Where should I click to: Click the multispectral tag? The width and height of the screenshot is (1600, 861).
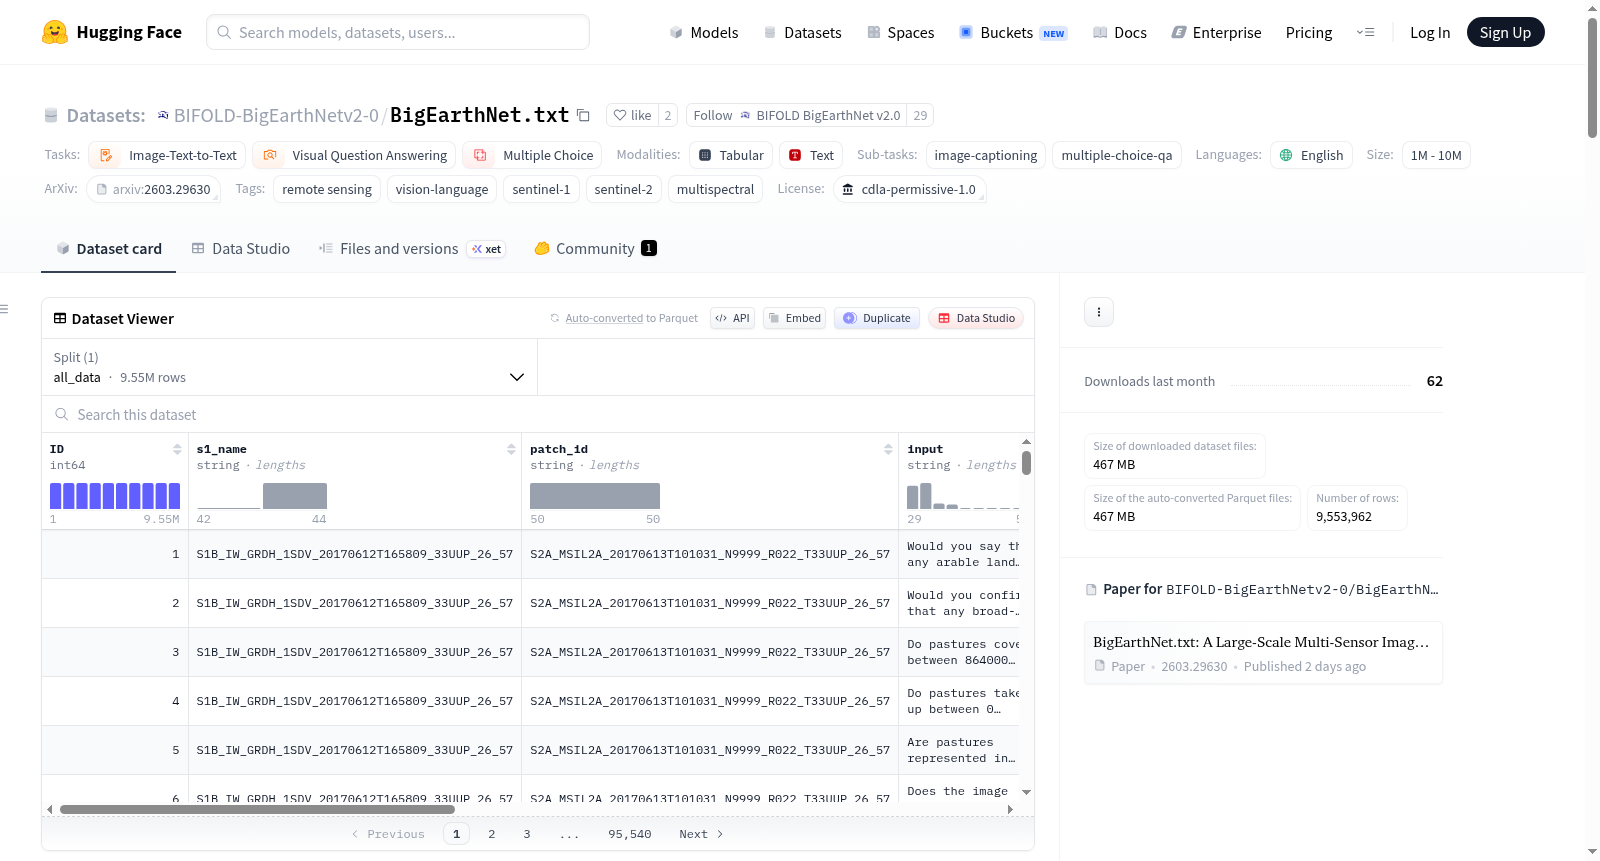pyautogui.click(x=715, y=189)
